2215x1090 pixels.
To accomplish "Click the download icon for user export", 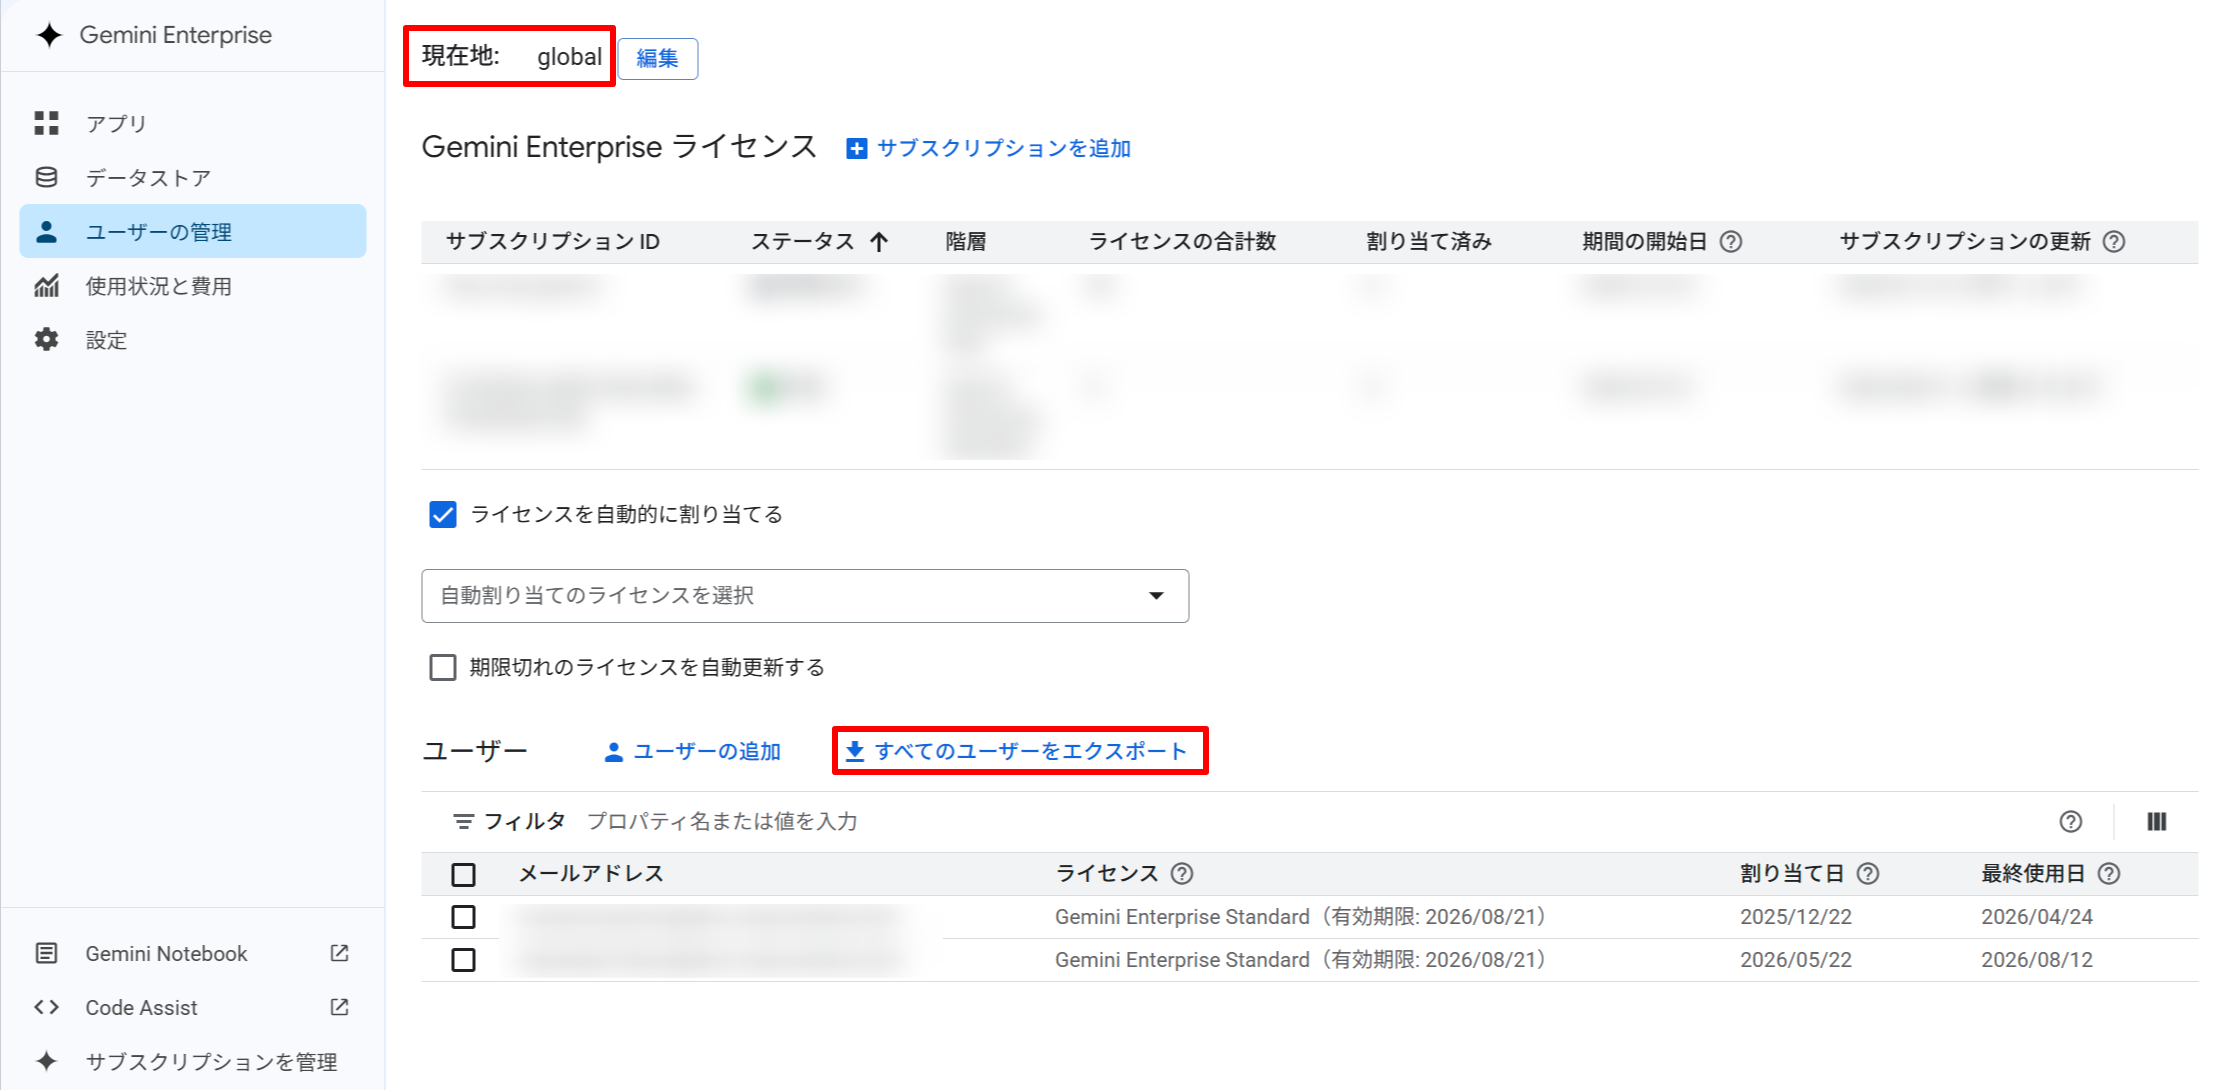I will (855, 751).
